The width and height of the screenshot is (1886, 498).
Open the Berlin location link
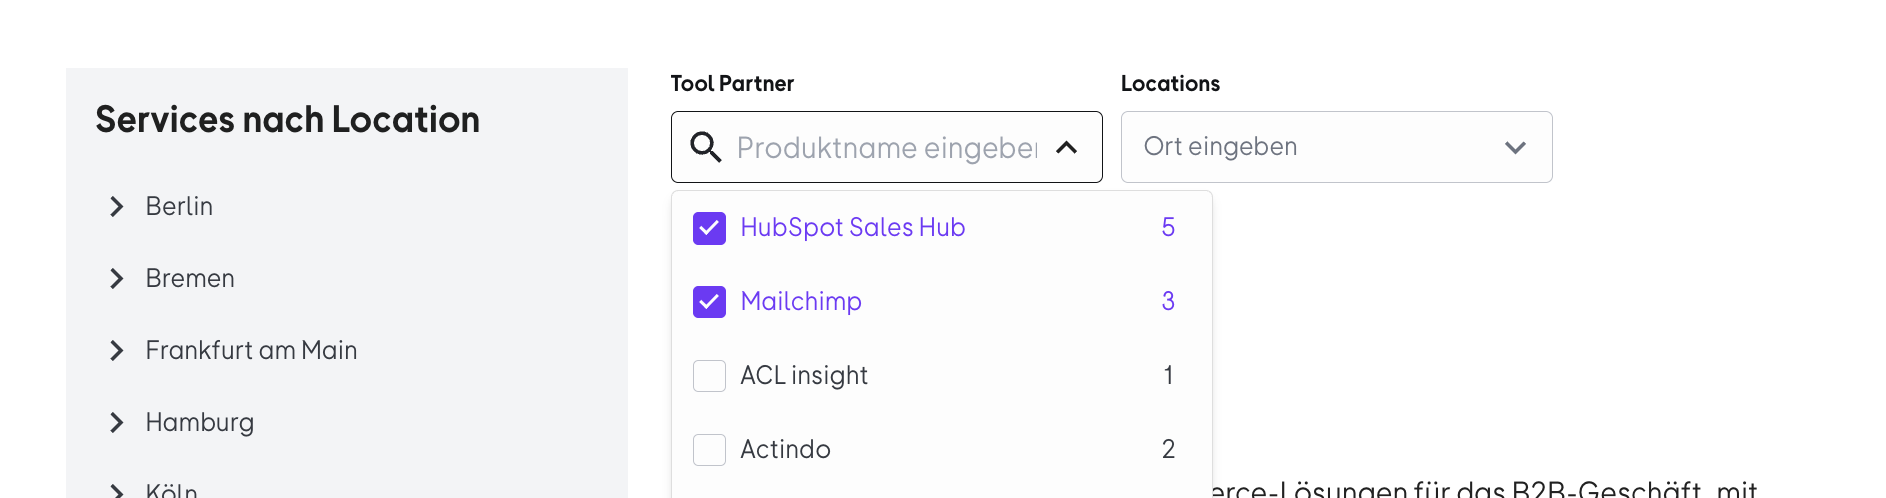pos(179,206)
